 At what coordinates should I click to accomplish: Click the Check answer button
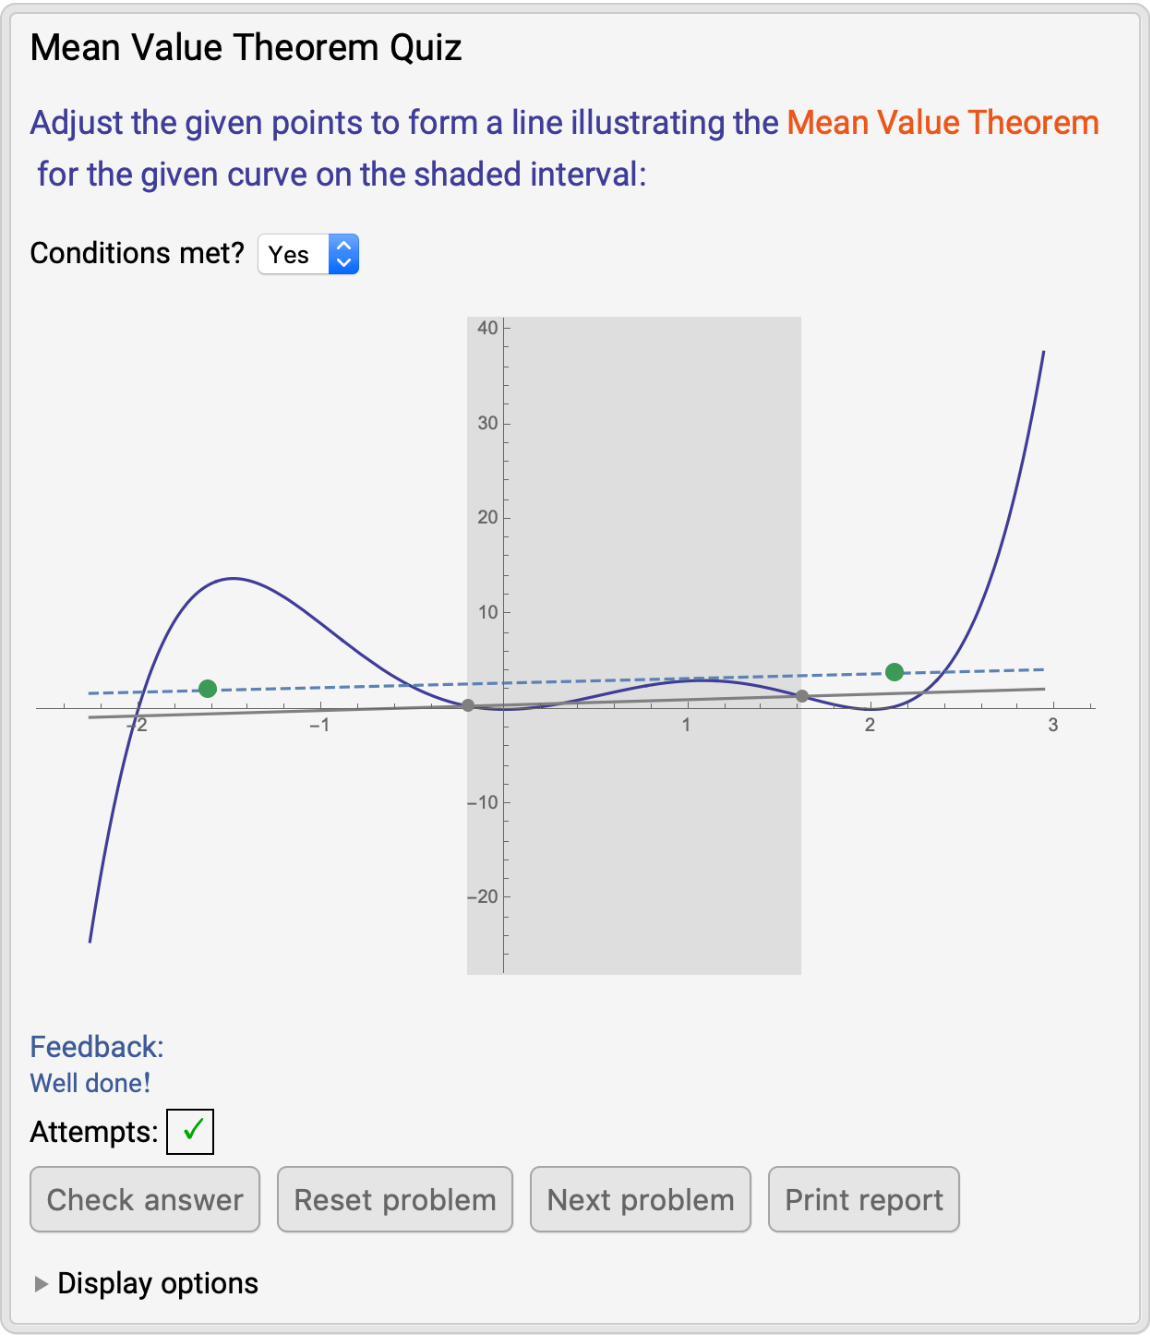pyautogui.click(x=145, y=1199)
